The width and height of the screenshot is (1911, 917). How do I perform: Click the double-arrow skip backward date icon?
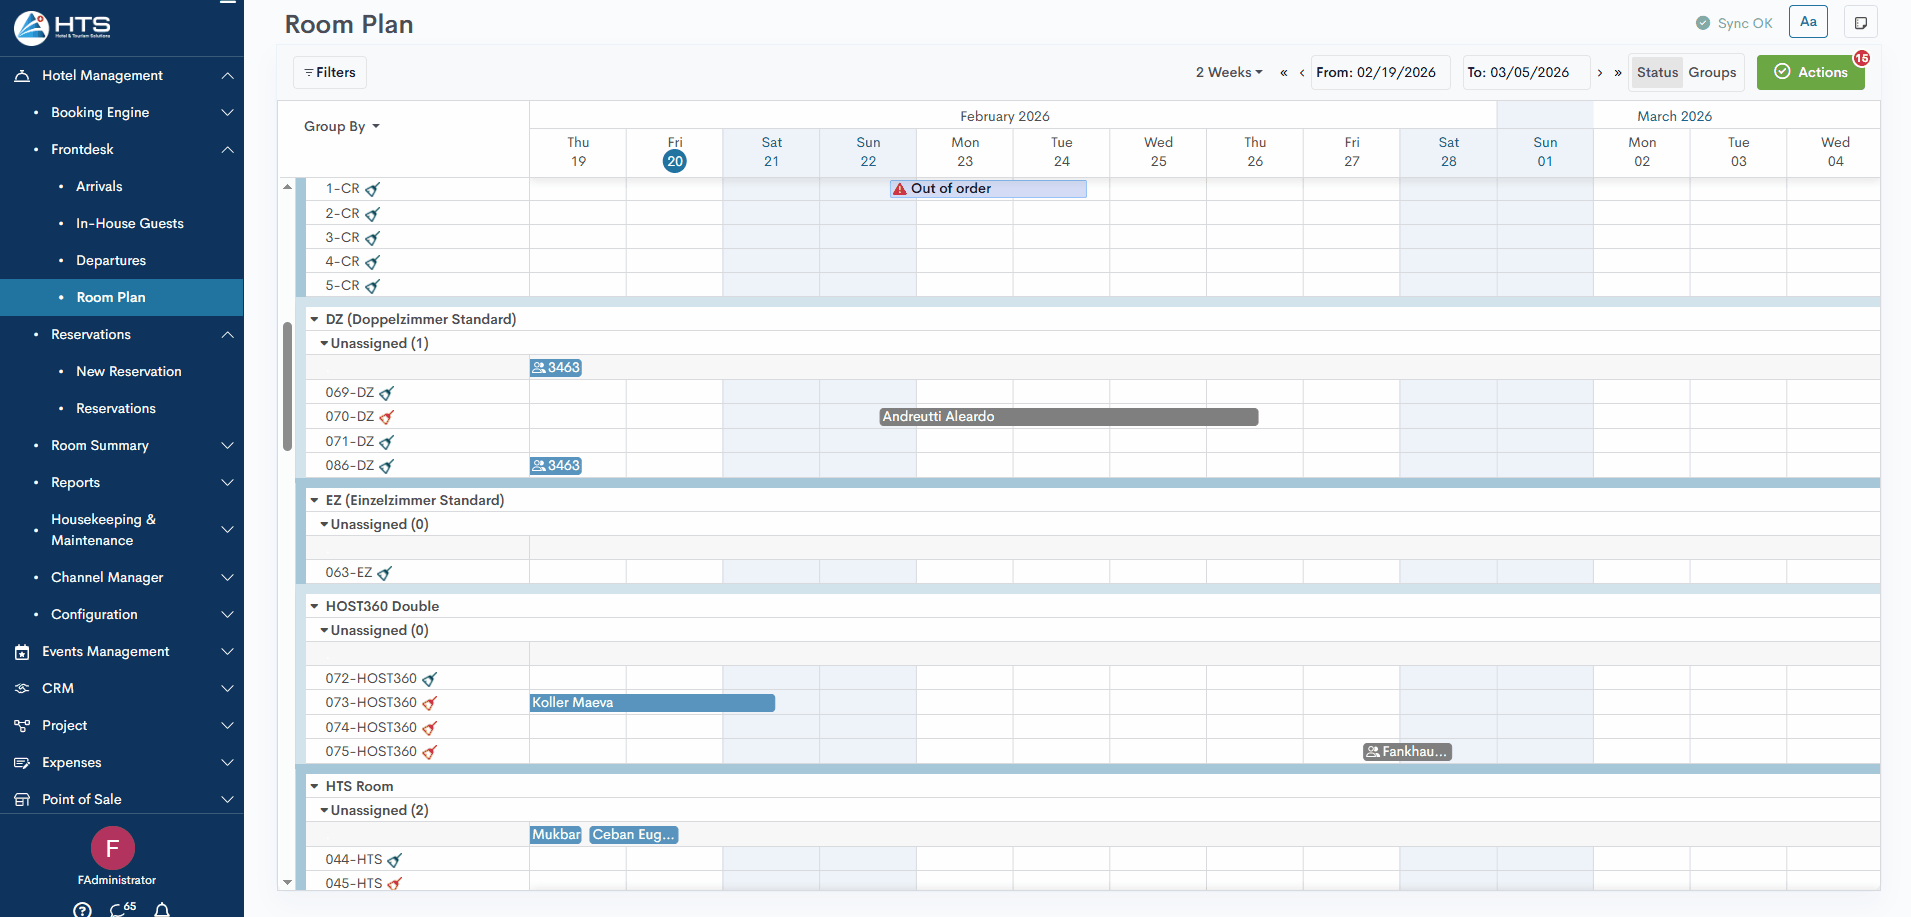tap(1284, 73)
